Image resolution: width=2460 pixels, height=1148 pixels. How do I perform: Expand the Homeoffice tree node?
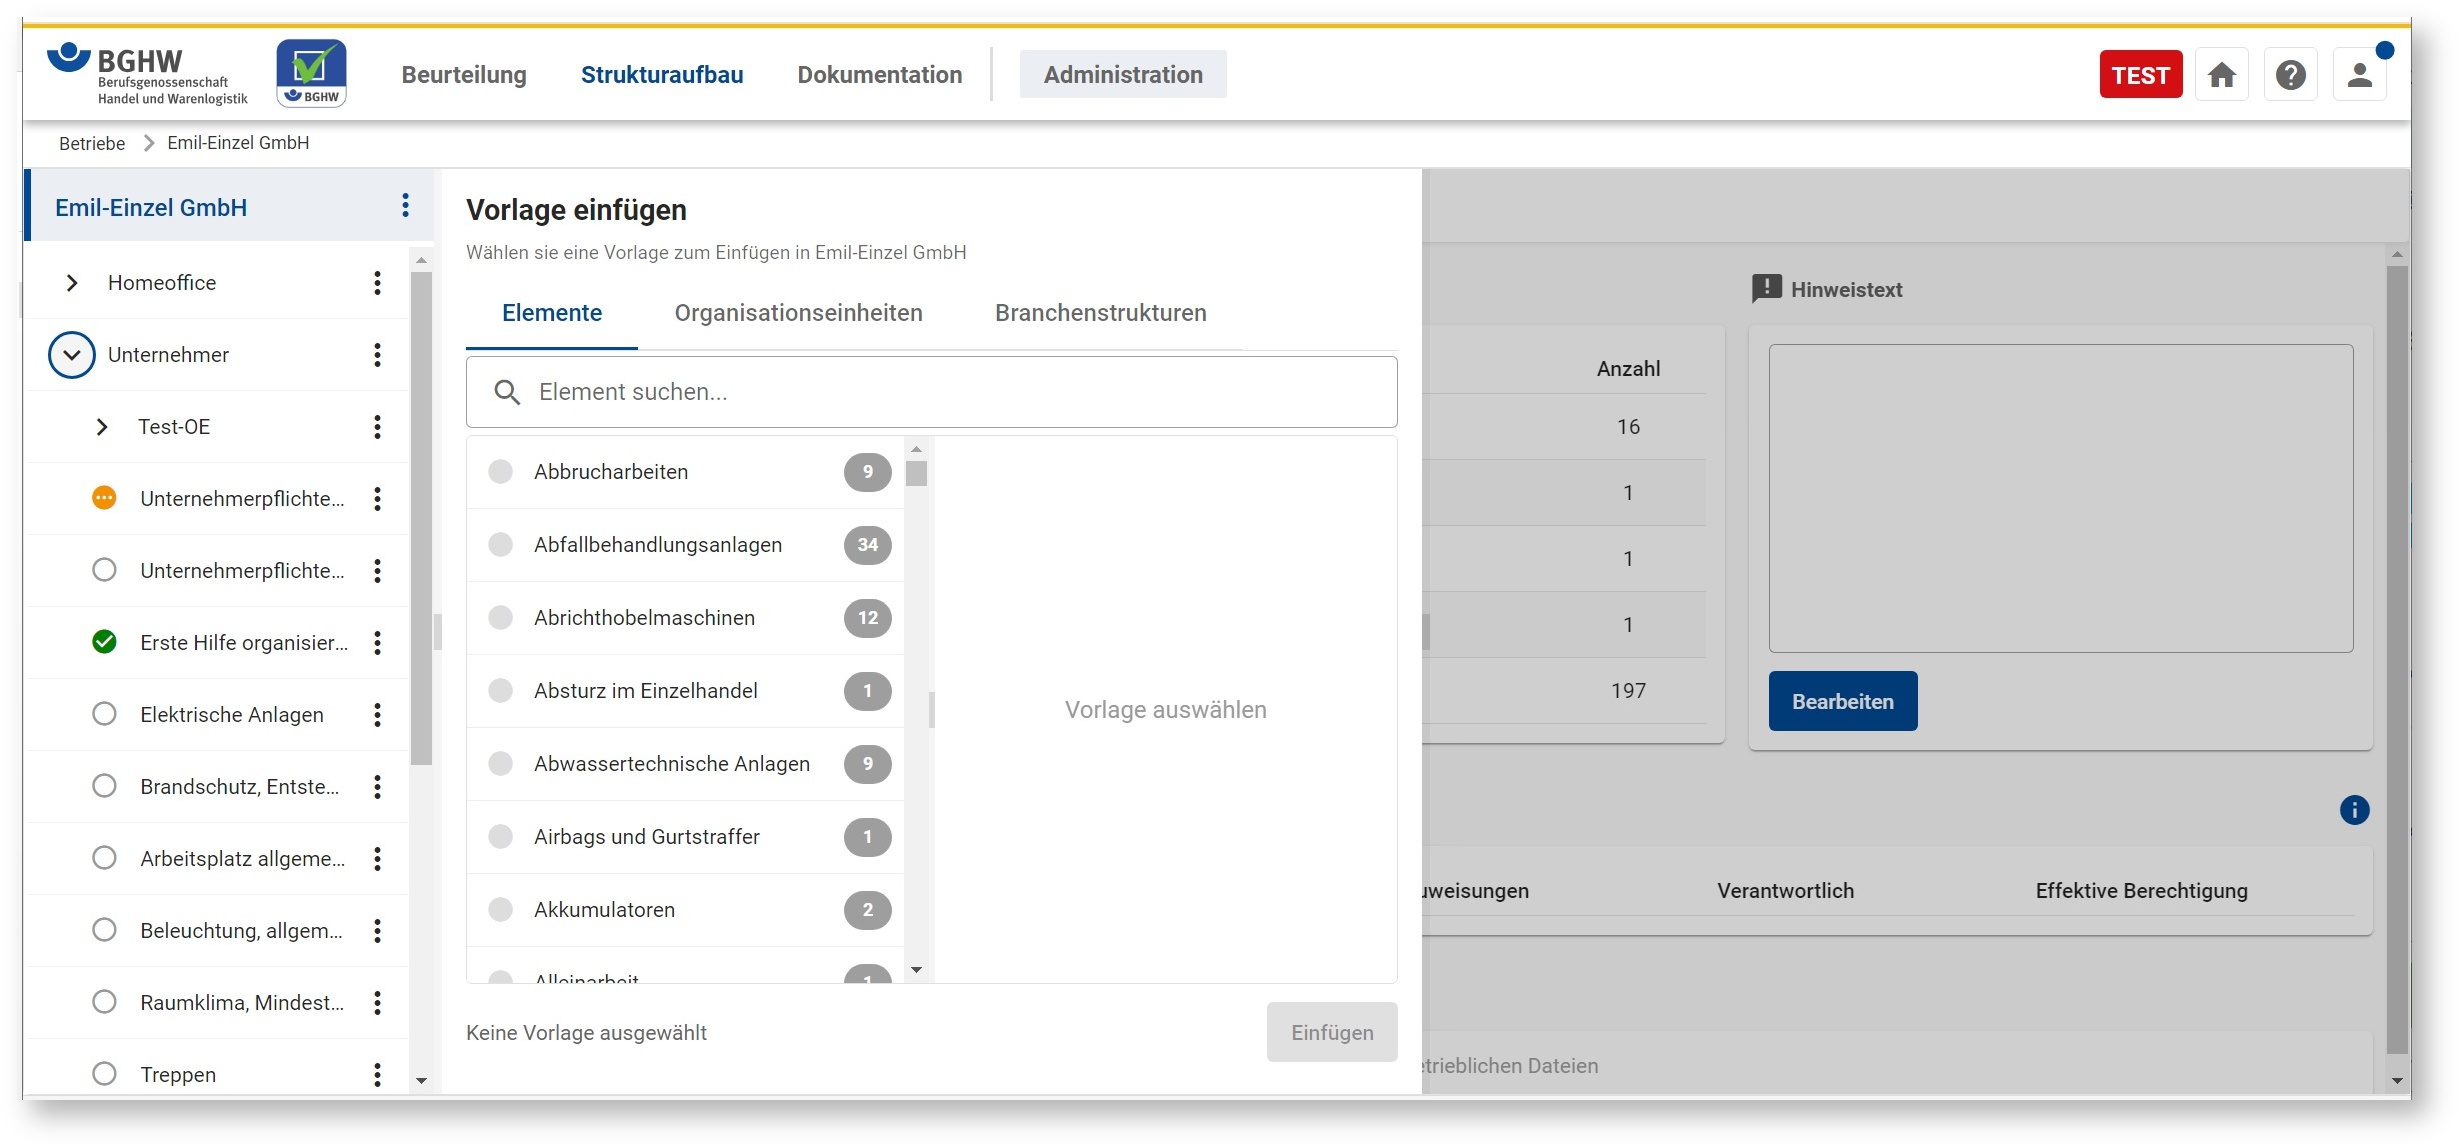point(72,283)
